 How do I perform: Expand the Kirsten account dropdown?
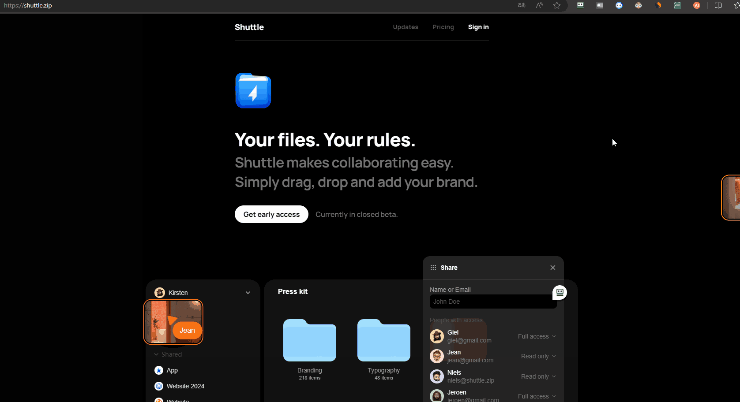[x=248, y=293]
